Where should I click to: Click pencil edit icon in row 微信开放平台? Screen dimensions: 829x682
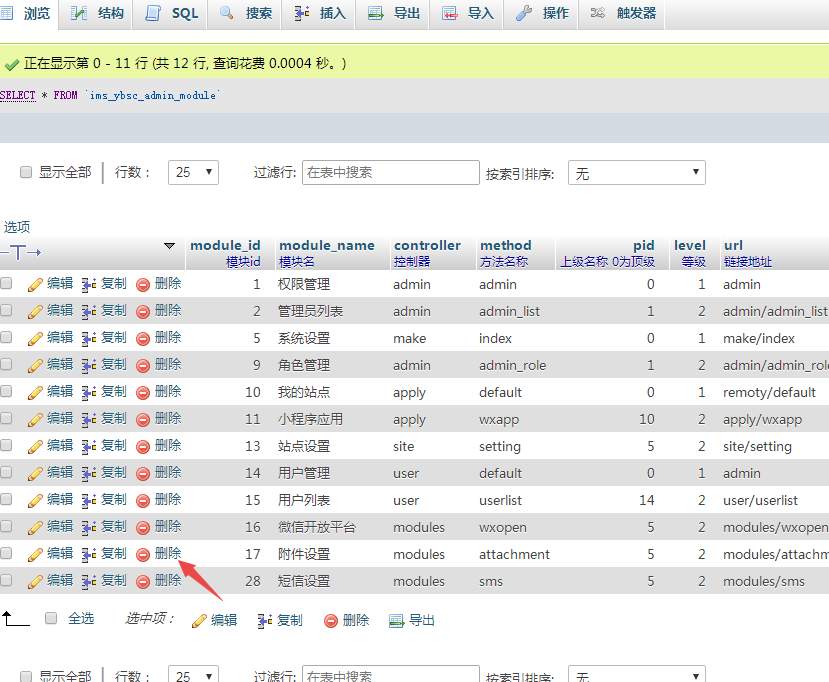click(35, 528)
